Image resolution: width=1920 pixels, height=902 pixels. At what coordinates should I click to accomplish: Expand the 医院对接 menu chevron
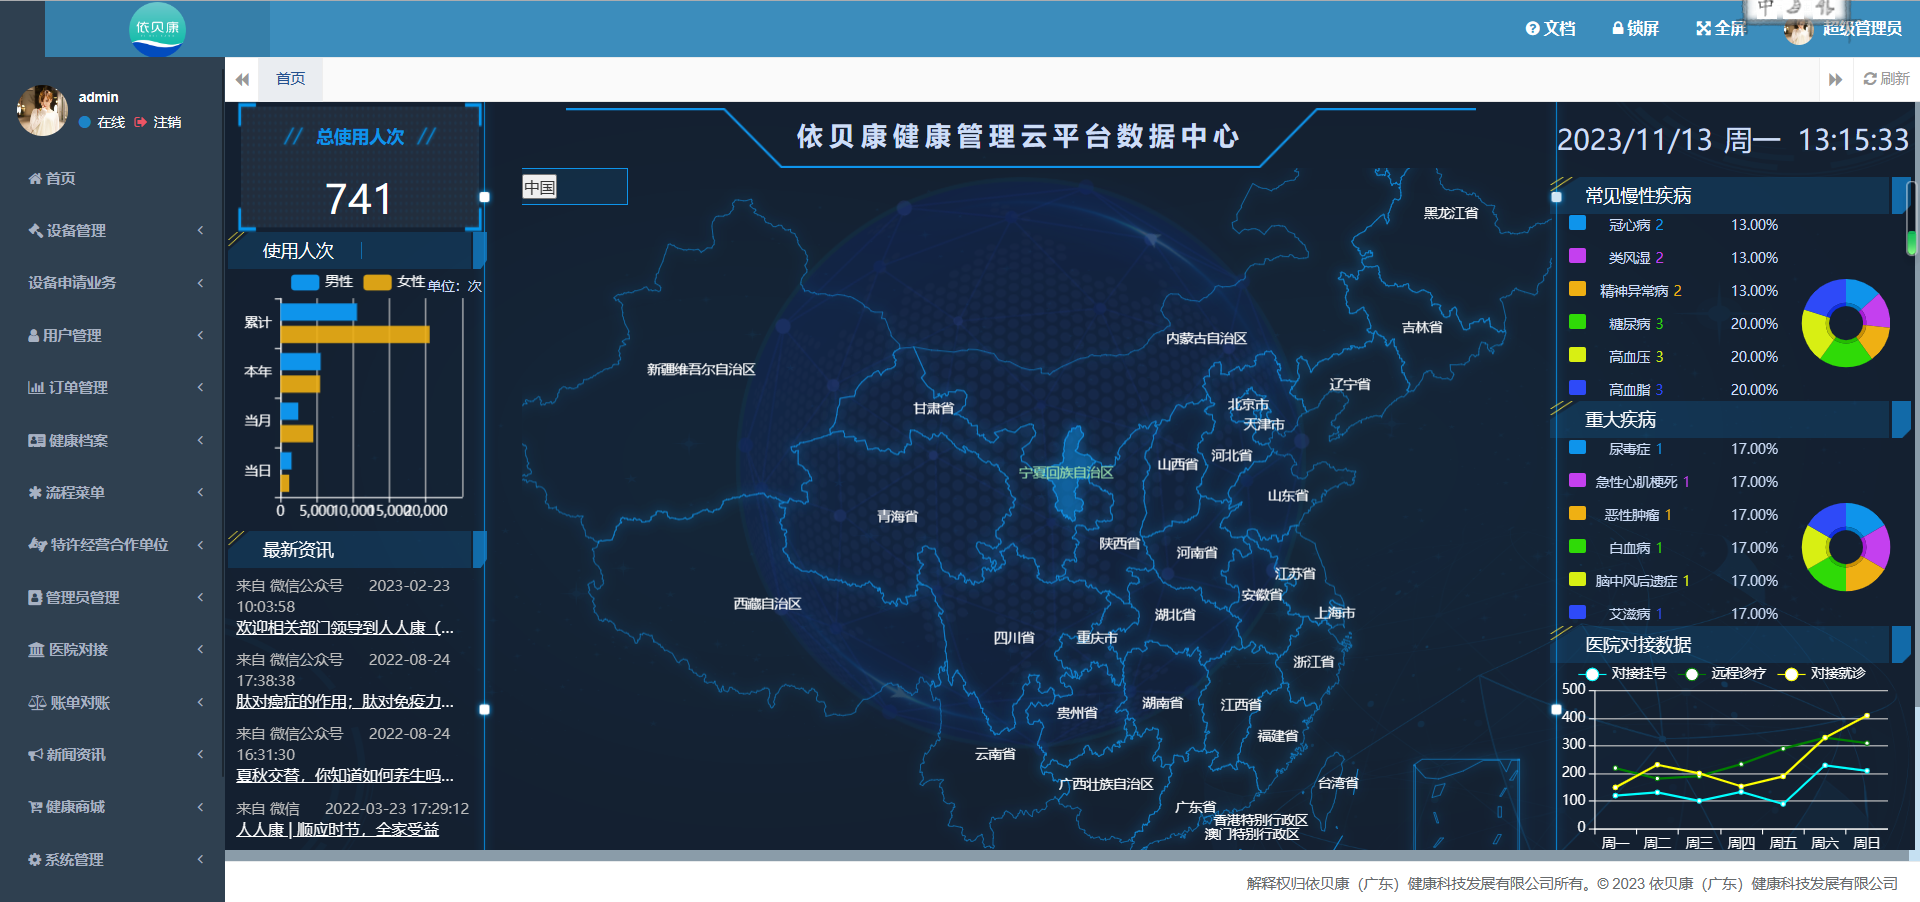pyautogui.click(x=200, y=649)
